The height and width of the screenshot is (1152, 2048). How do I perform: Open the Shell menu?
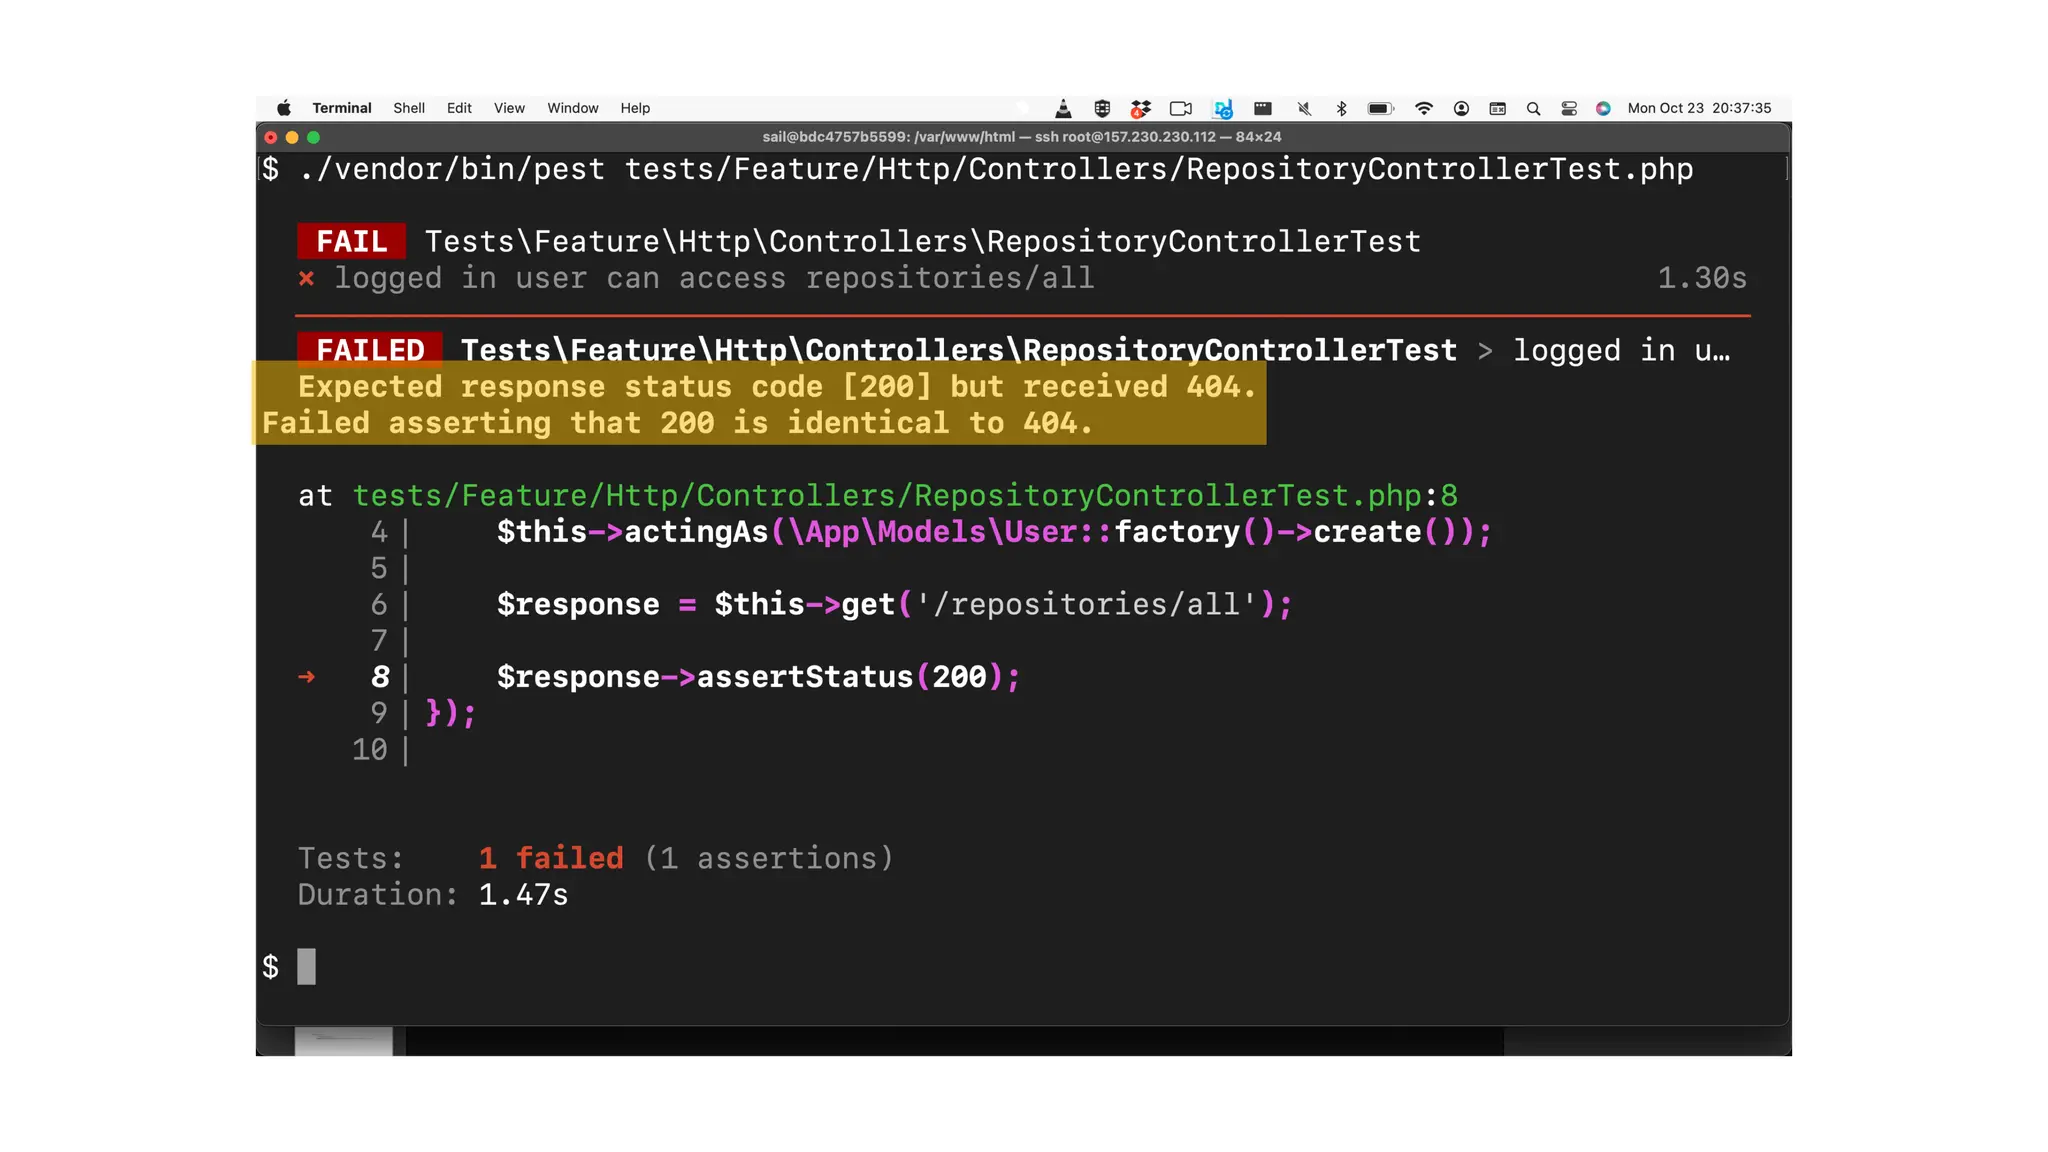coord(408,108)
